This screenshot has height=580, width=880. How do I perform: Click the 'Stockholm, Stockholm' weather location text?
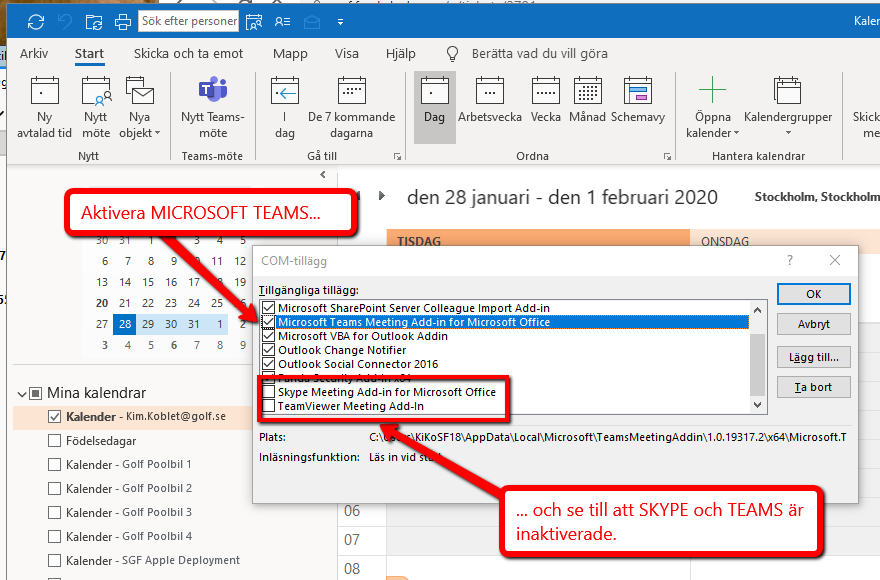(817, 197)
